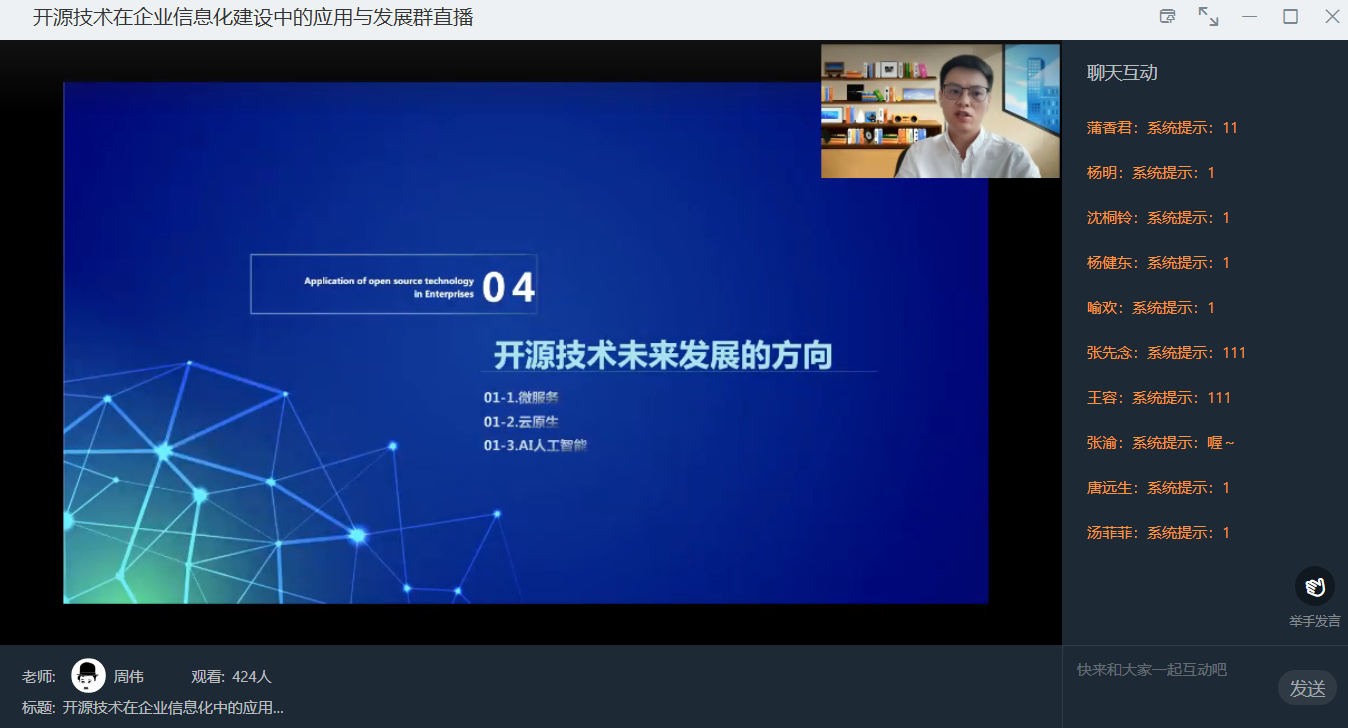Select the presenter webcam video thumbnail
Viewport: 1348px width, 728px height.
[x=940, y=111]
